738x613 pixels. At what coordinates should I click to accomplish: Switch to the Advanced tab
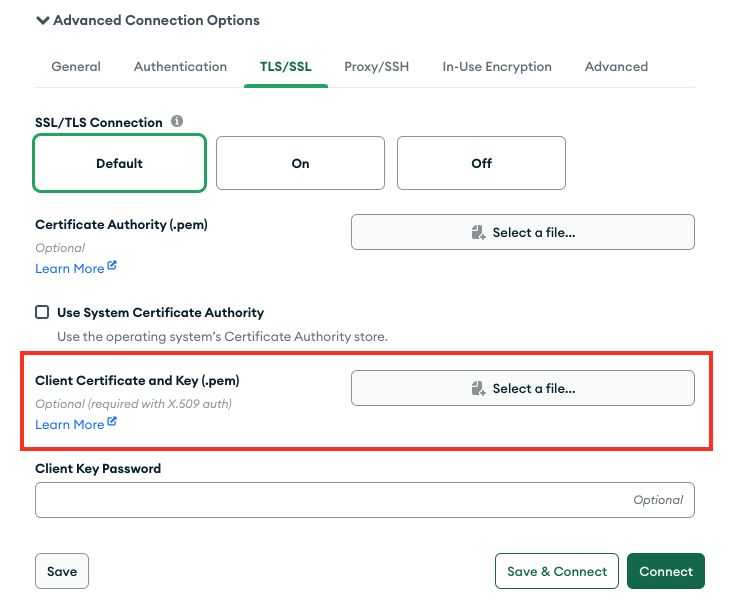[x=616, y=67]
